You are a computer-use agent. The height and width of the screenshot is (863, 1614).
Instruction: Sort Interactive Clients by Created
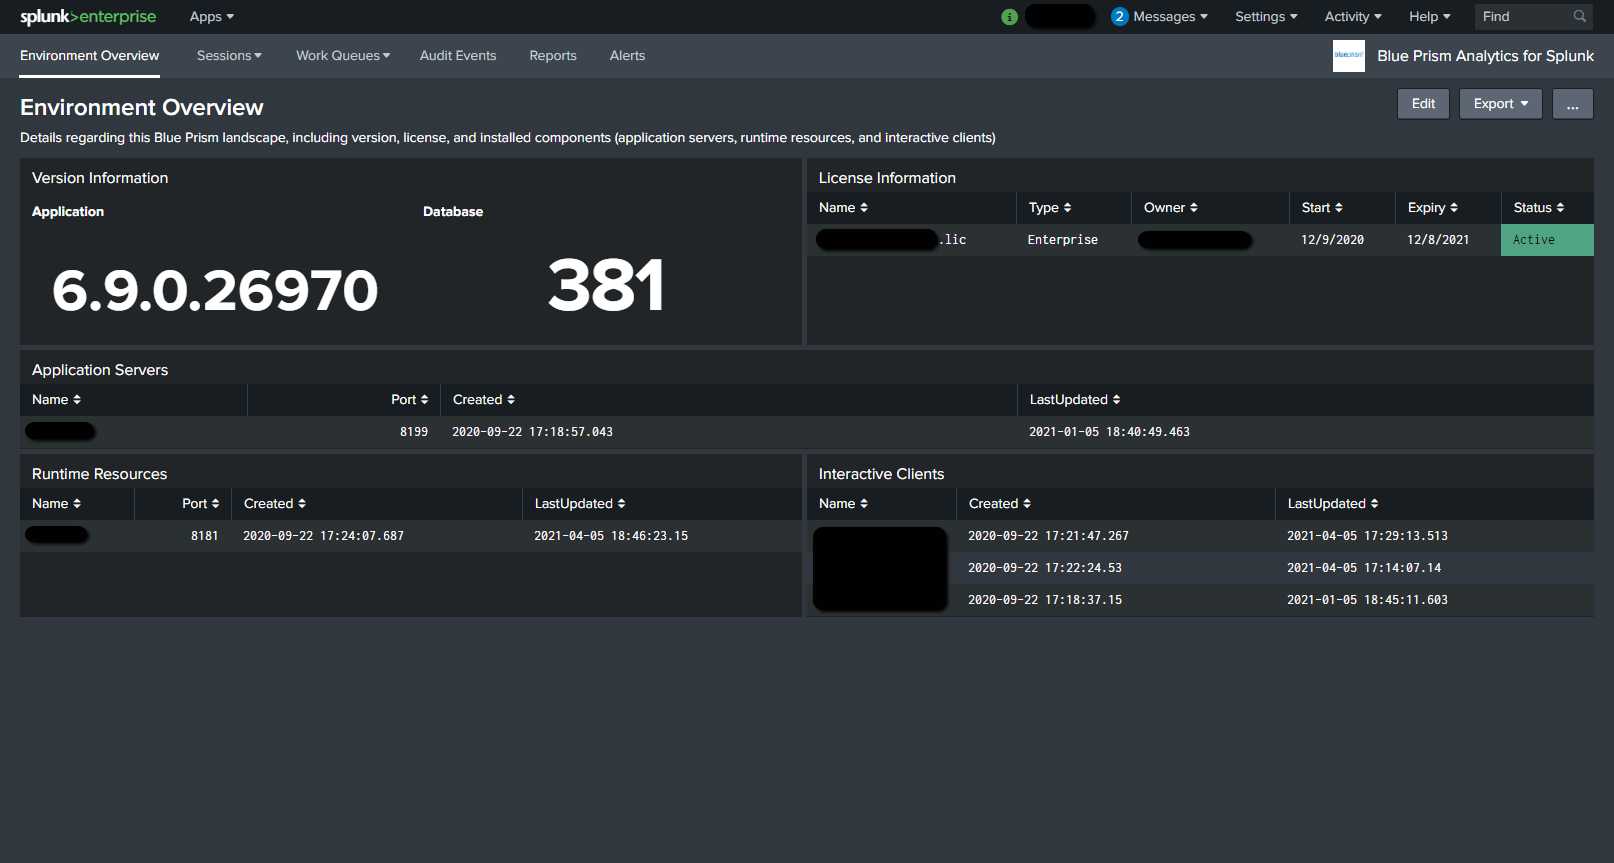[1000, 504]
